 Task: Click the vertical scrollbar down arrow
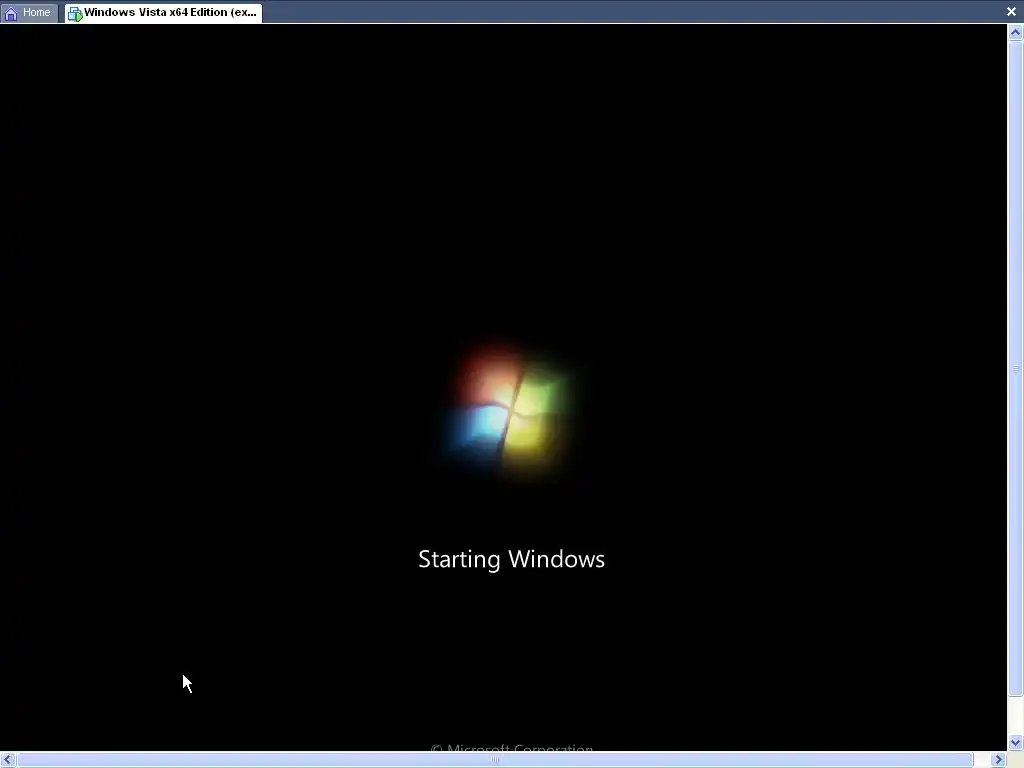(1015, 743)
